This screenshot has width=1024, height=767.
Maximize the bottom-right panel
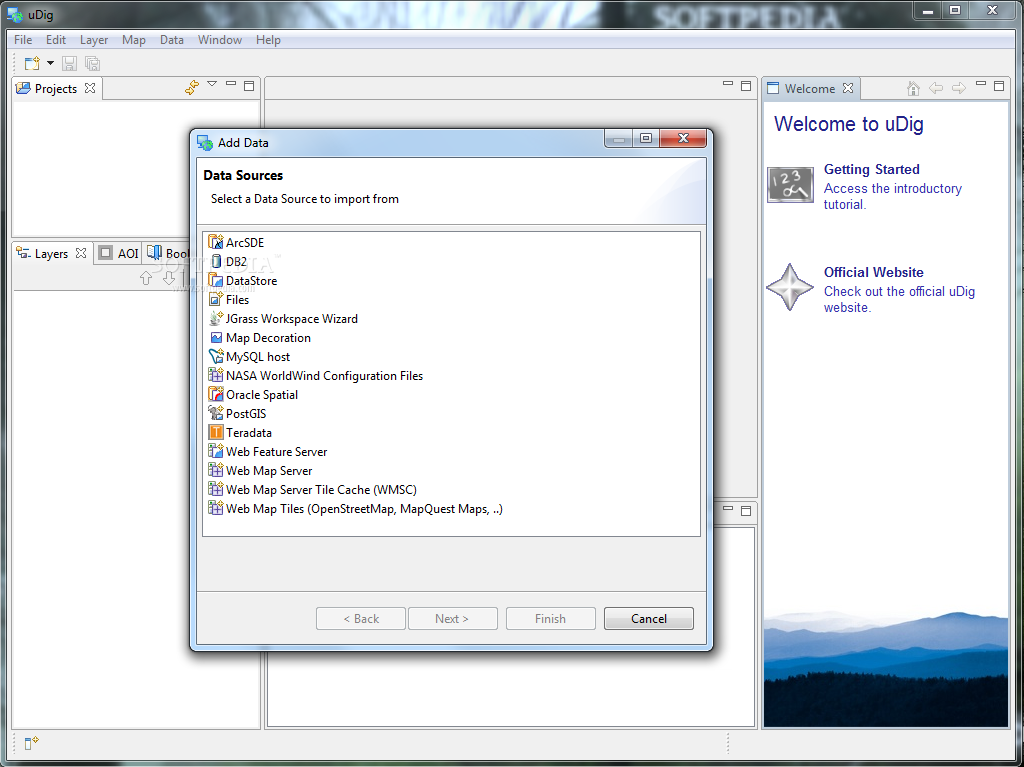coord(746,511)
